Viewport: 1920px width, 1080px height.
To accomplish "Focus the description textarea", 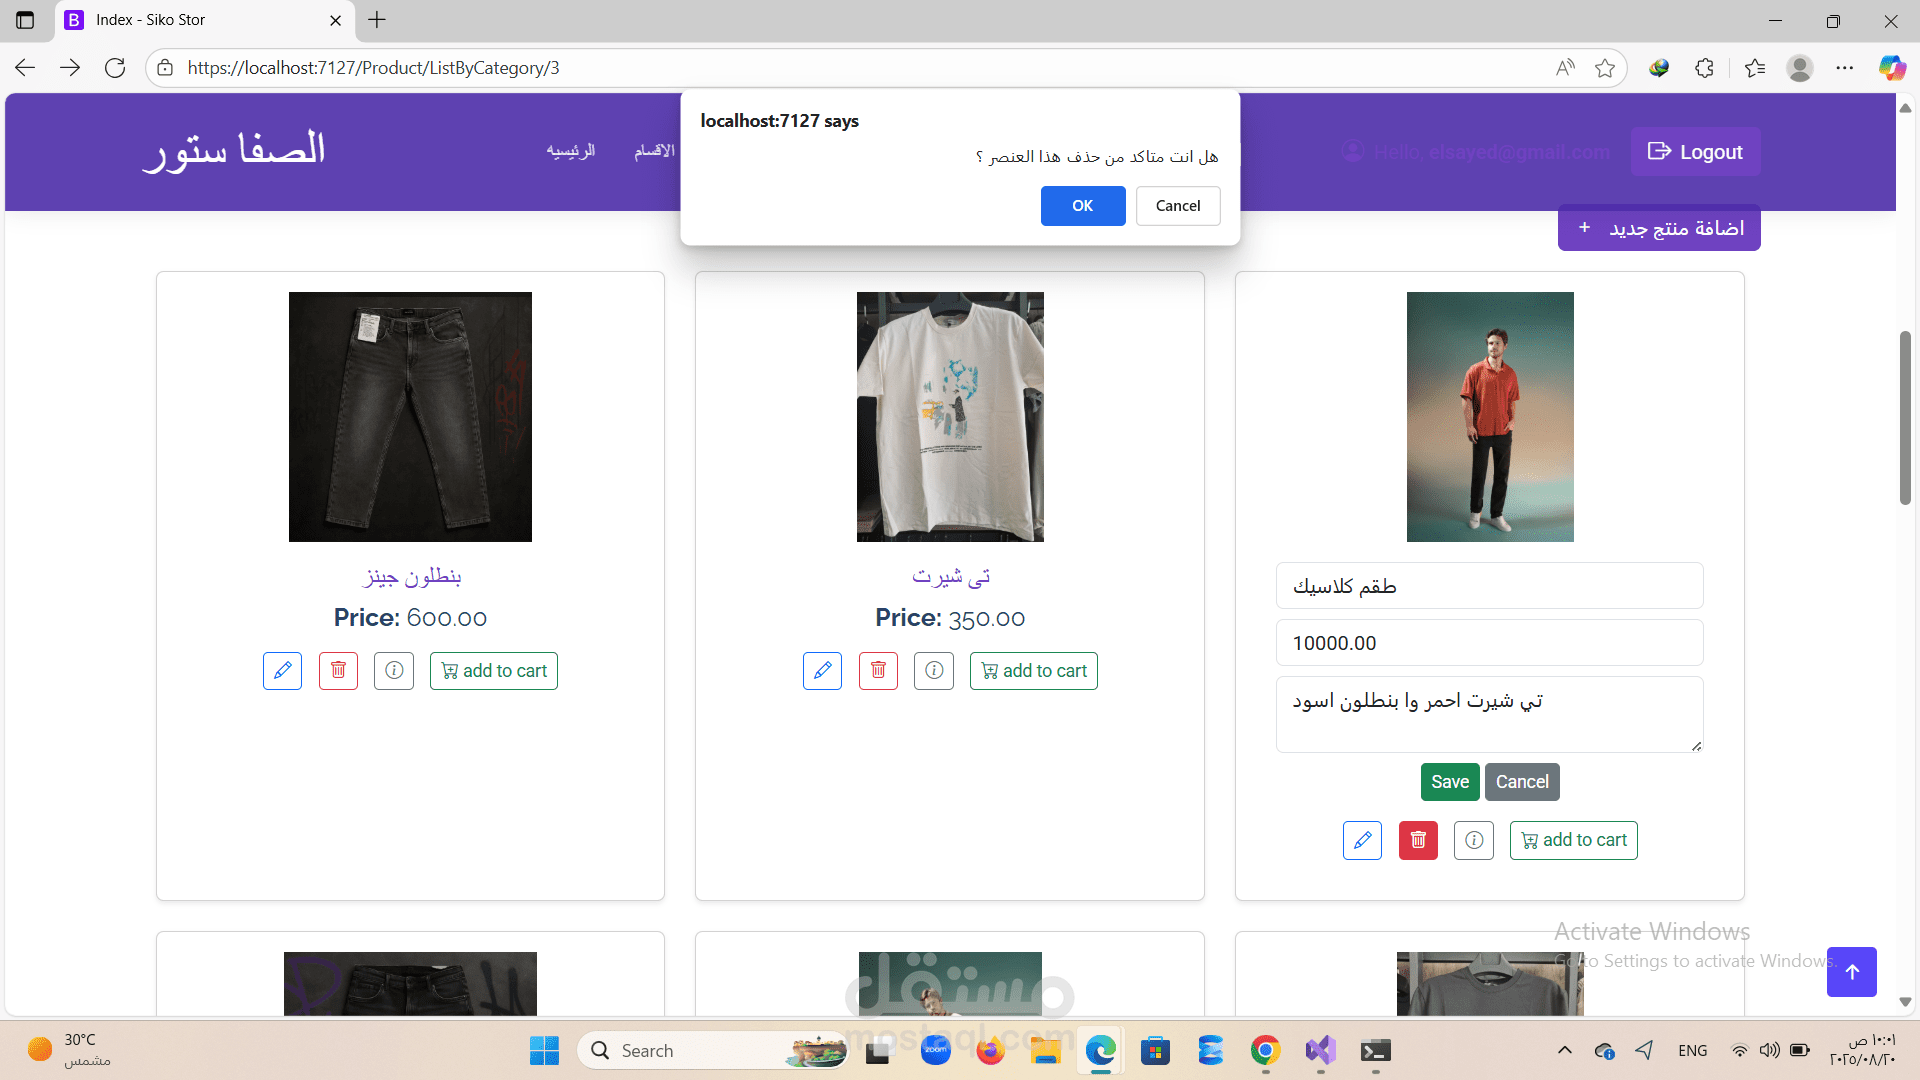I will [x=1490, y=714].
